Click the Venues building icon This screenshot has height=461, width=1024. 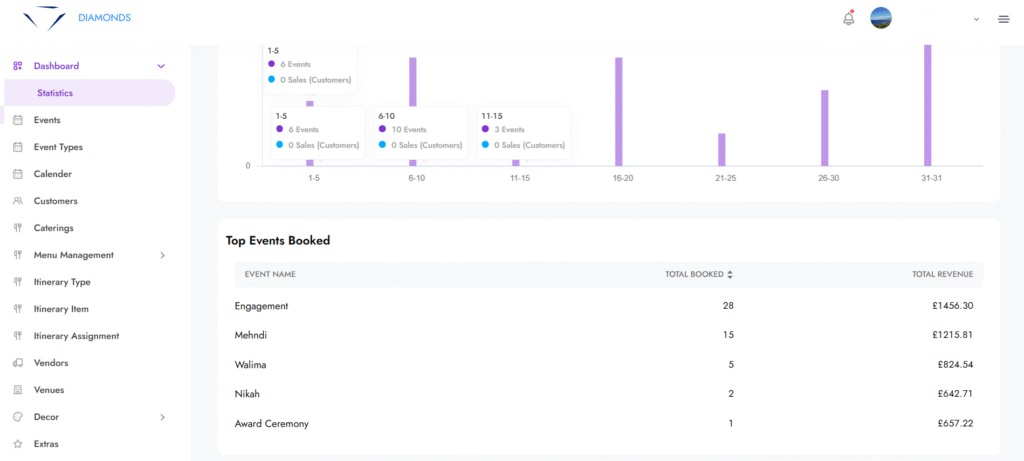pyautogui.click(x=18, y=390)
